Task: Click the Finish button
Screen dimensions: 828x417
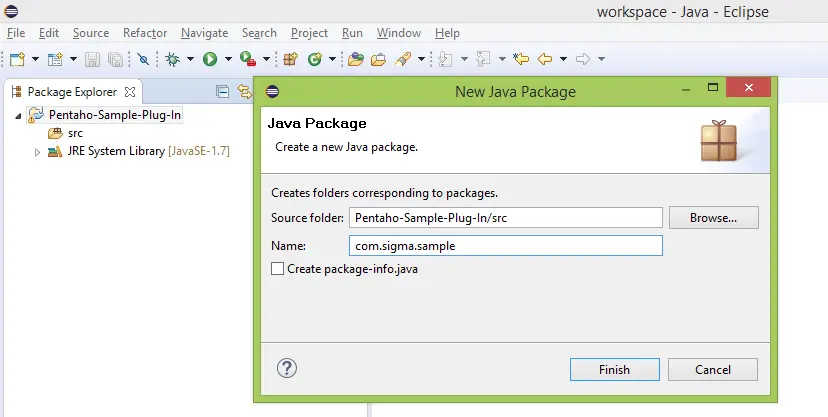Action: (615, 369)
